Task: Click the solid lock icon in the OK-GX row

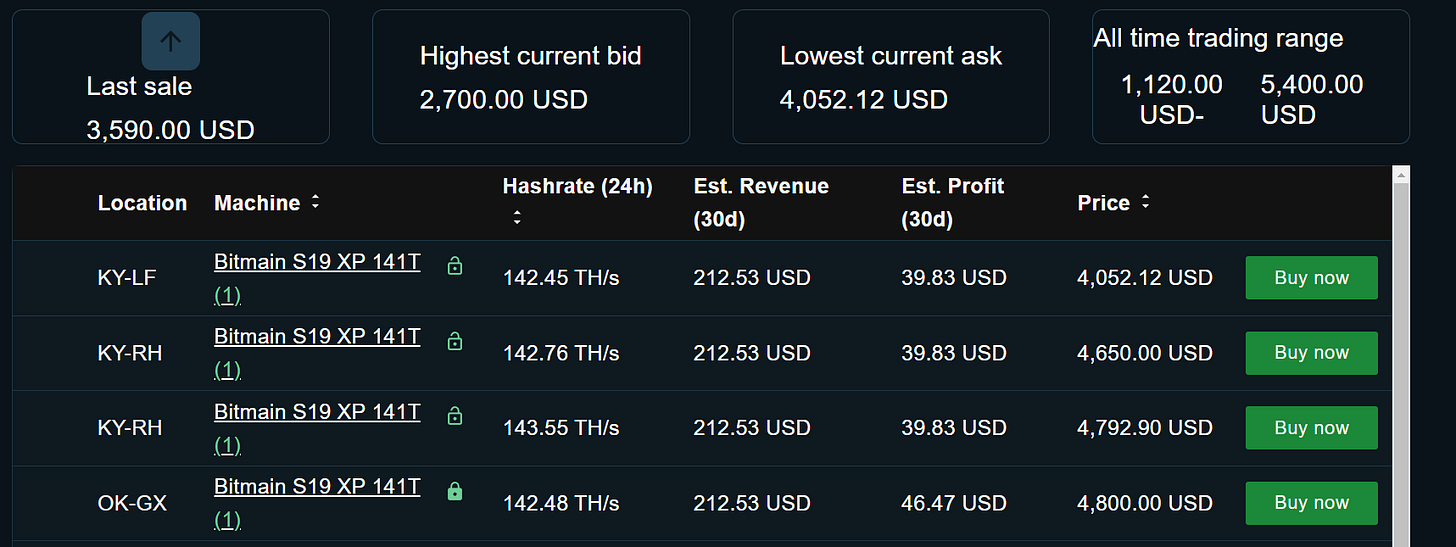Action: pyautogui.click(x=455, y=491)
